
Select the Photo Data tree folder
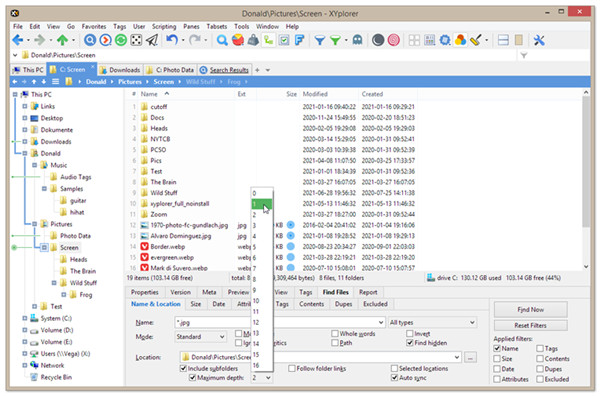[75, 236]
